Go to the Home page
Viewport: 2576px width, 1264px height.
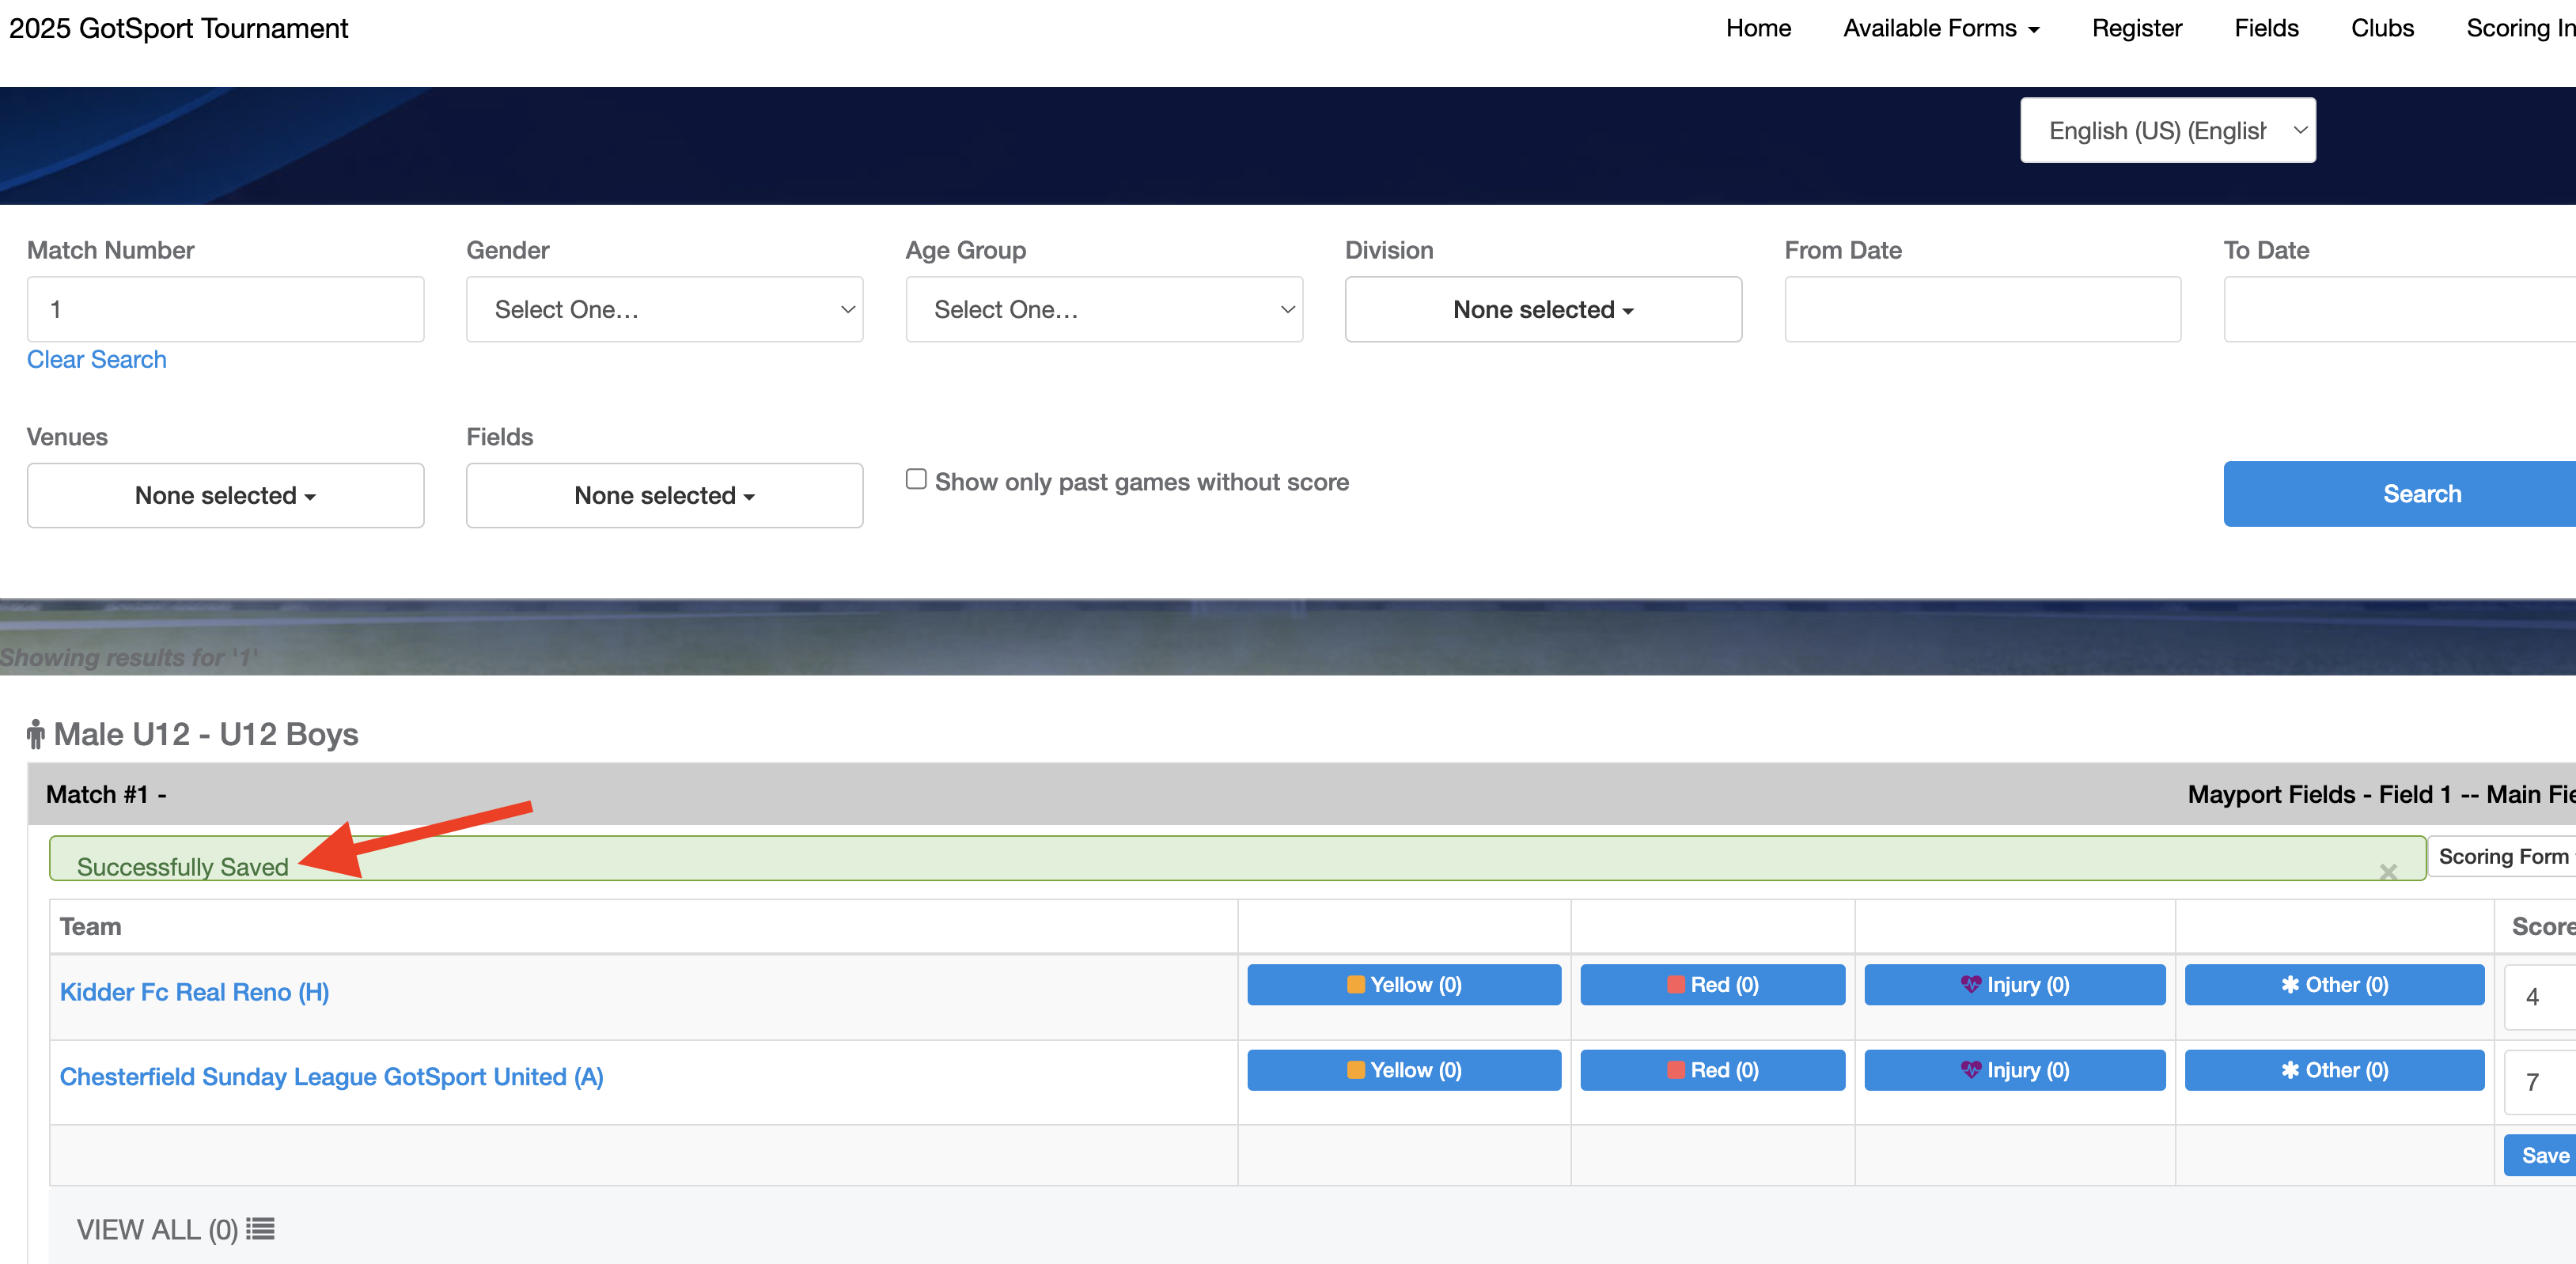point(1758,28)
